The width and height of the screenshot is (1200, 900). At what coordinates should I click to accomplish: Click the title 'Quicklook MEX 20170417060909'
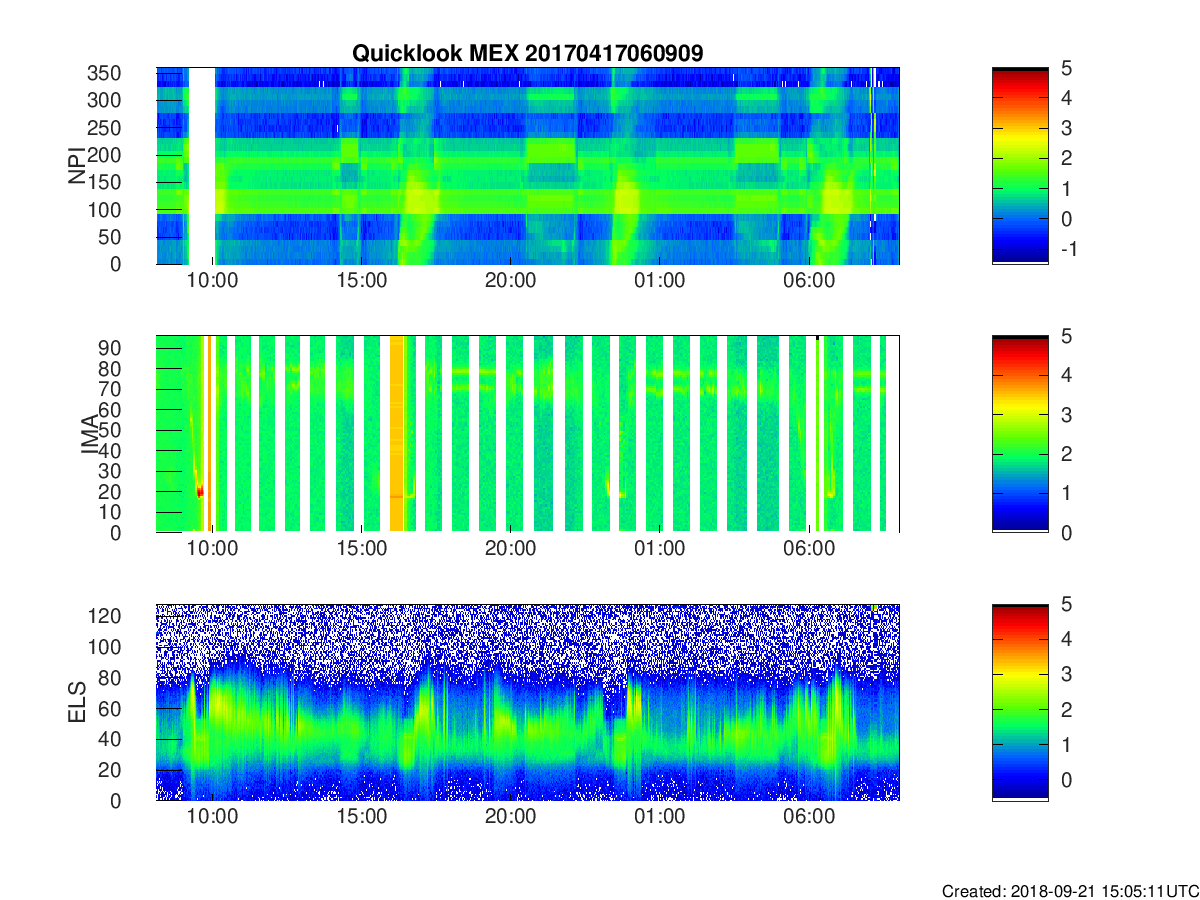tap(527, 54)
